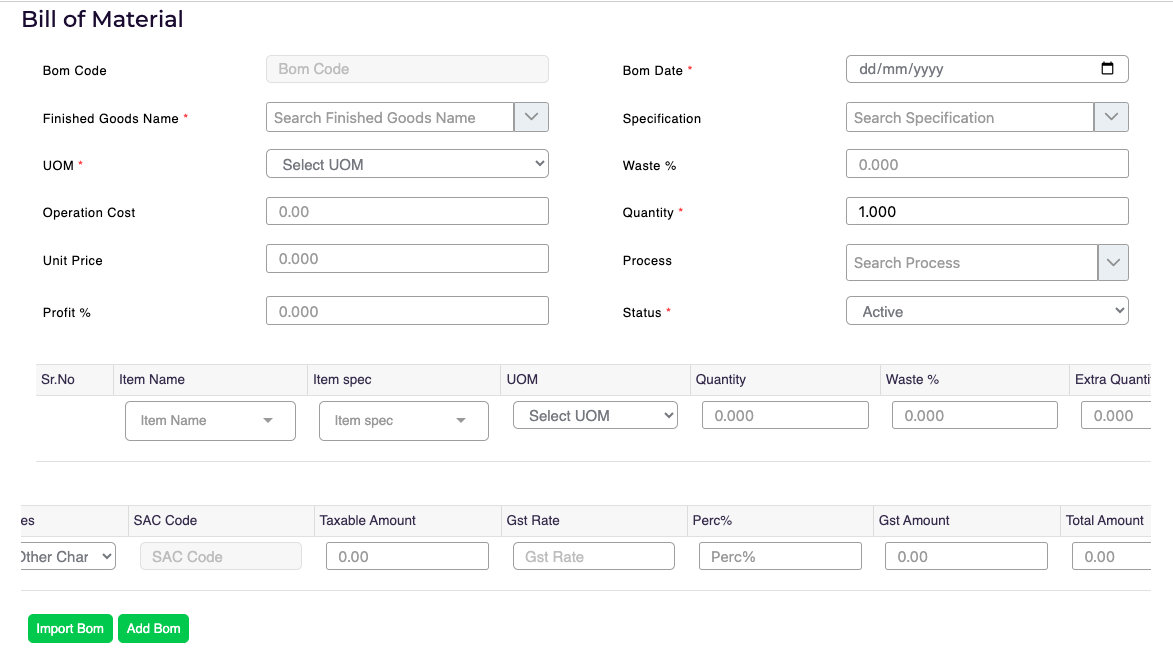Change the Status dropdown from Active
The width and height of the screenshot is (1173, 657).
pyautogui.click(x=987, y=311)
